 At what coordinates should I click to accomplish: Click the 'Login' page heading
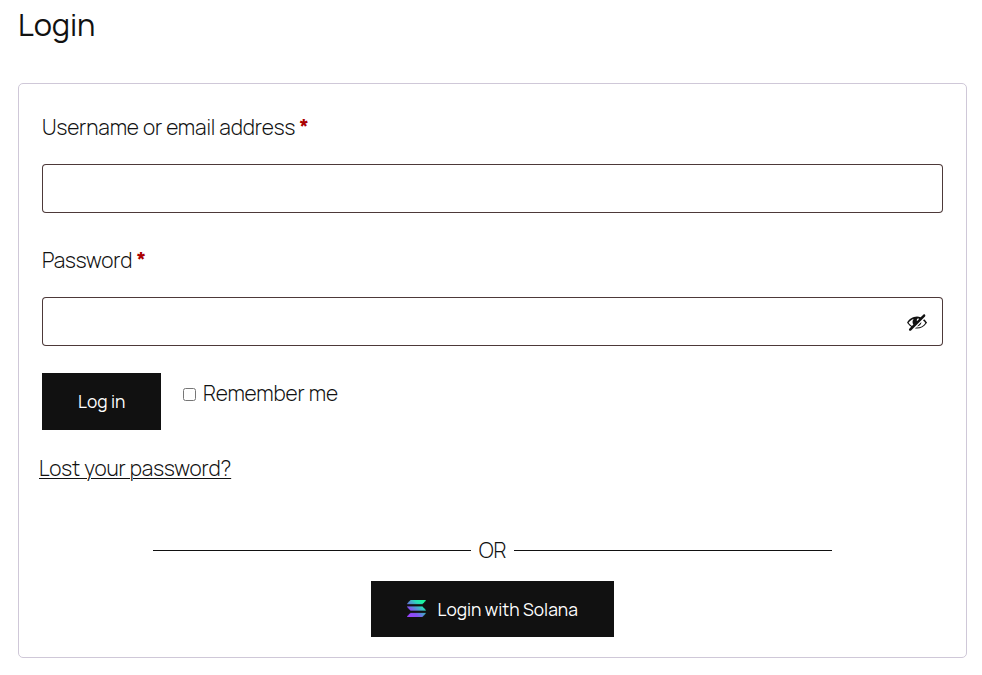coord(57,26)
